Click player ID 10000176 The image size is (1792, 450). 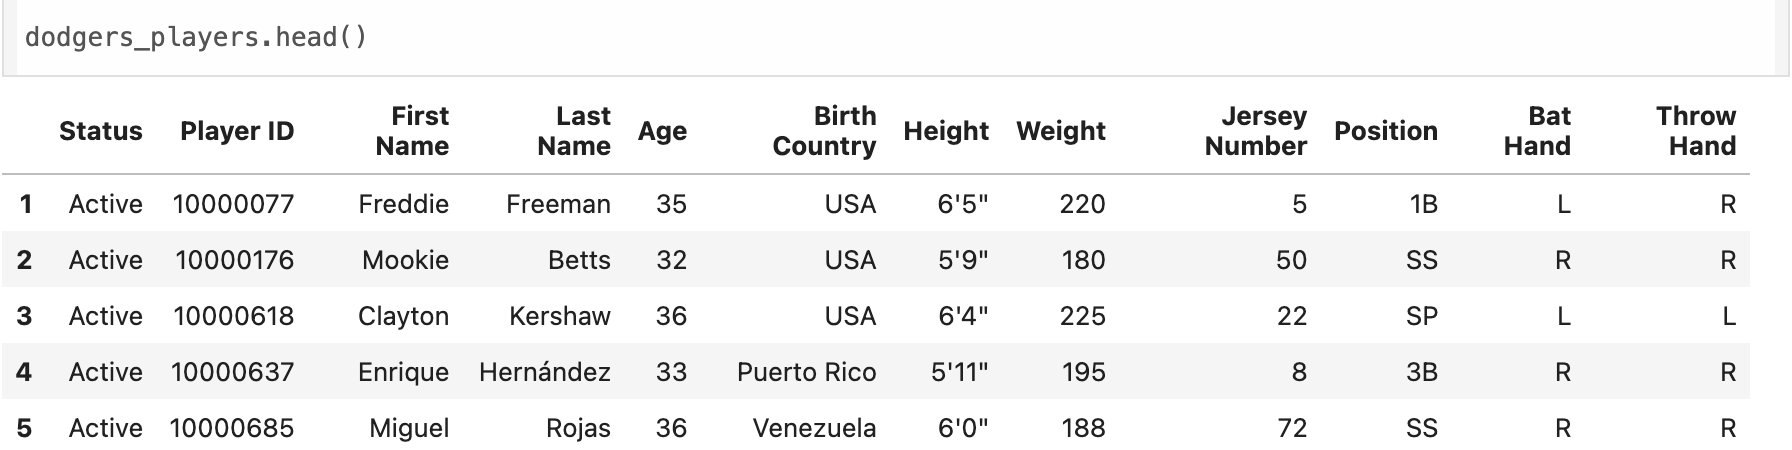(x=235, y=260)
